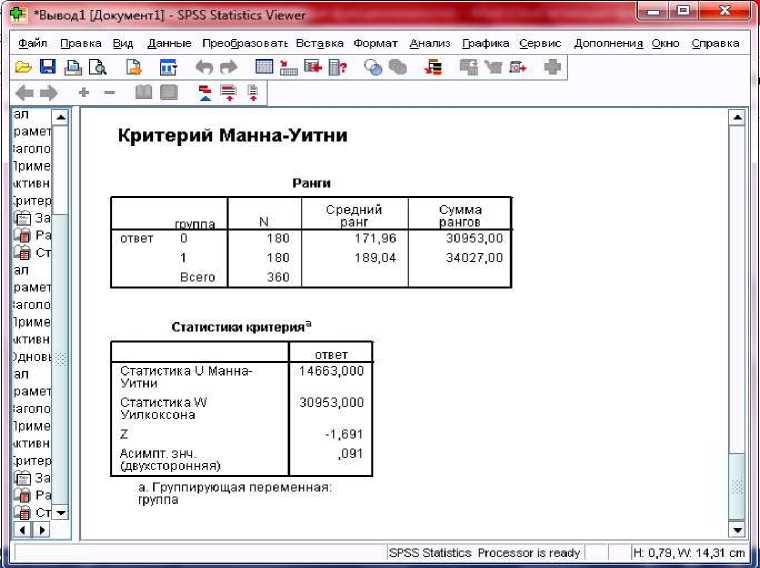Click the mean rank value 189,04
Image resolution: width=760 pixels, height=568 pixels.
tap(375, 258)
